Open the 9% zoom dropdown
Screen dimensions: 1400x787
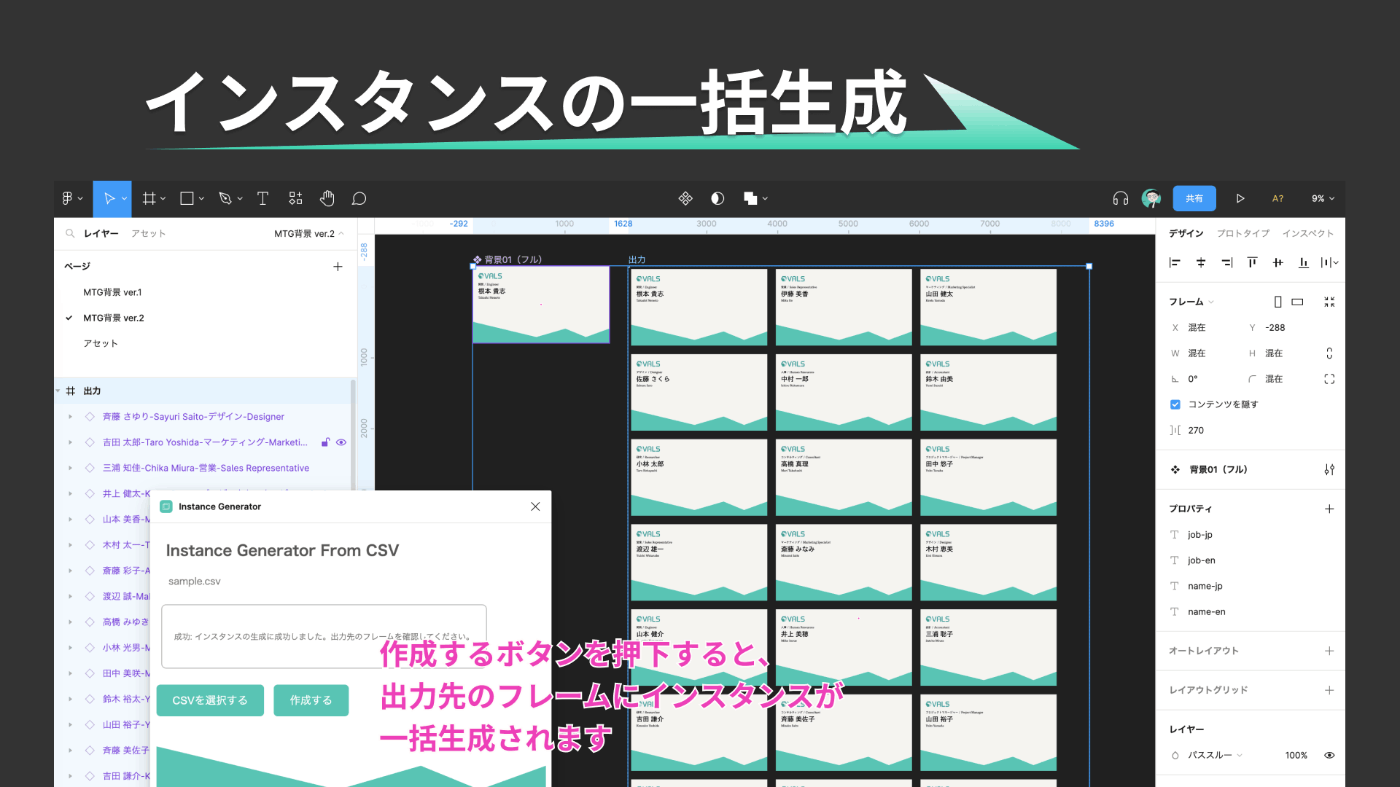click(1324, 199)
